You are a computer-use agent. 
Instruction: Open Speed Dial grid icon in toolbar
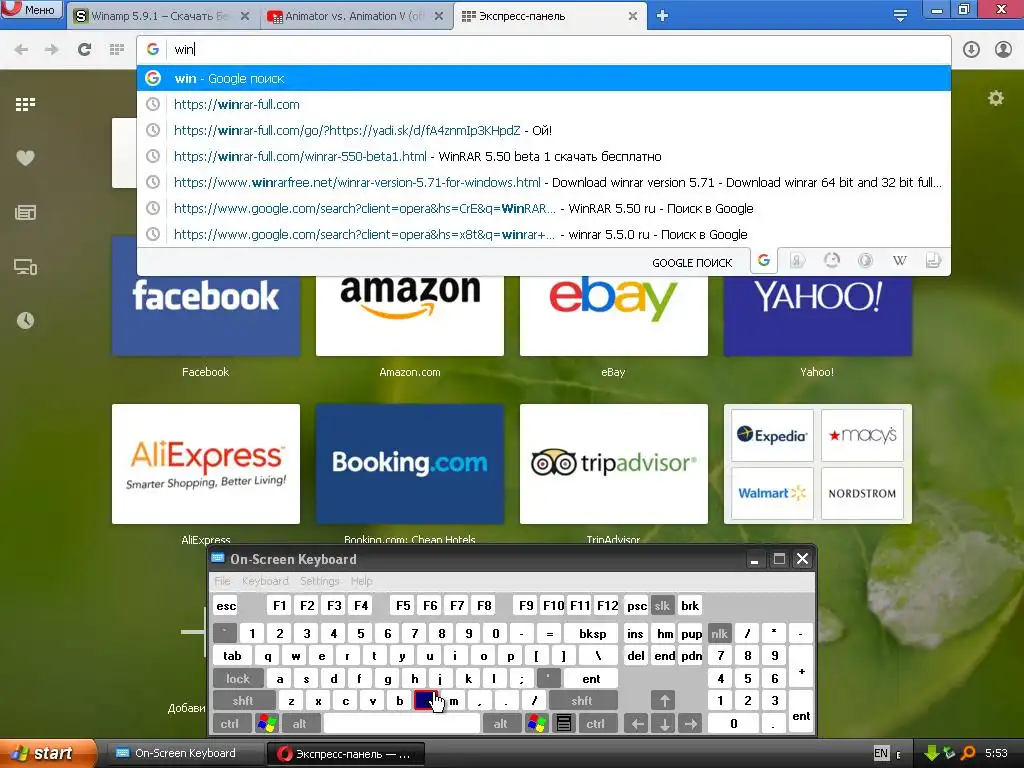(x=117, y=50)
